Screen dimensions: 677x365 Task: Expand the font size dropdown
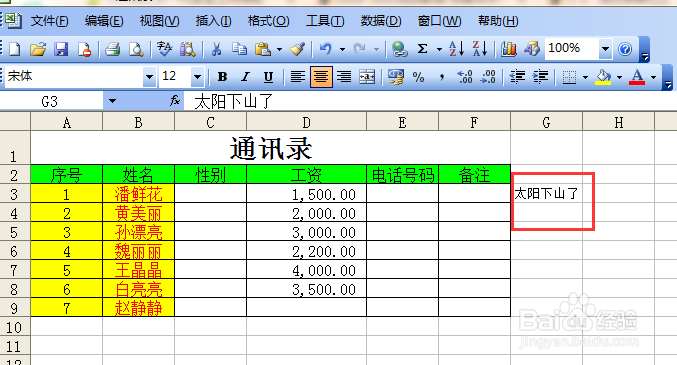click(197, 77)
